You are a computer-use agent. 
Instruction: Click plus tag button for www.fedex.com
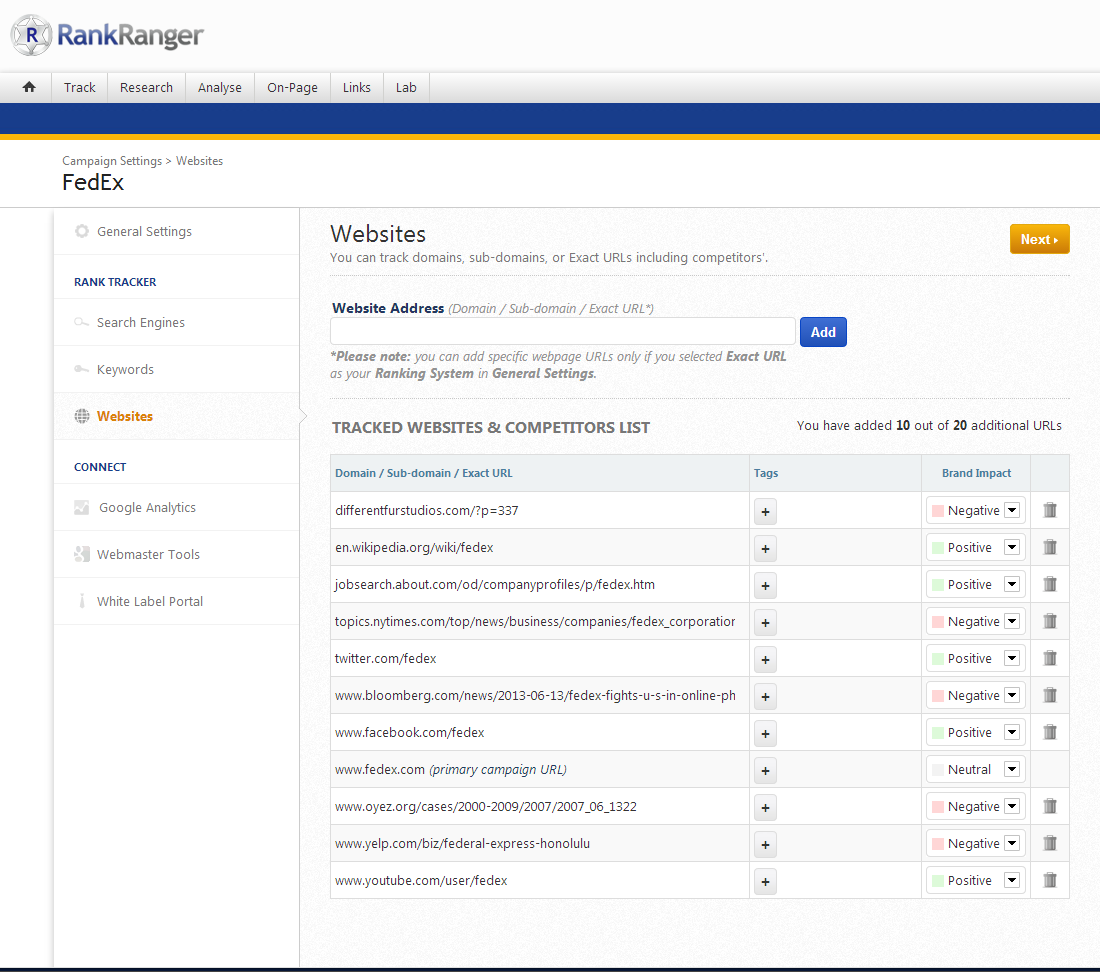(765, 770)
